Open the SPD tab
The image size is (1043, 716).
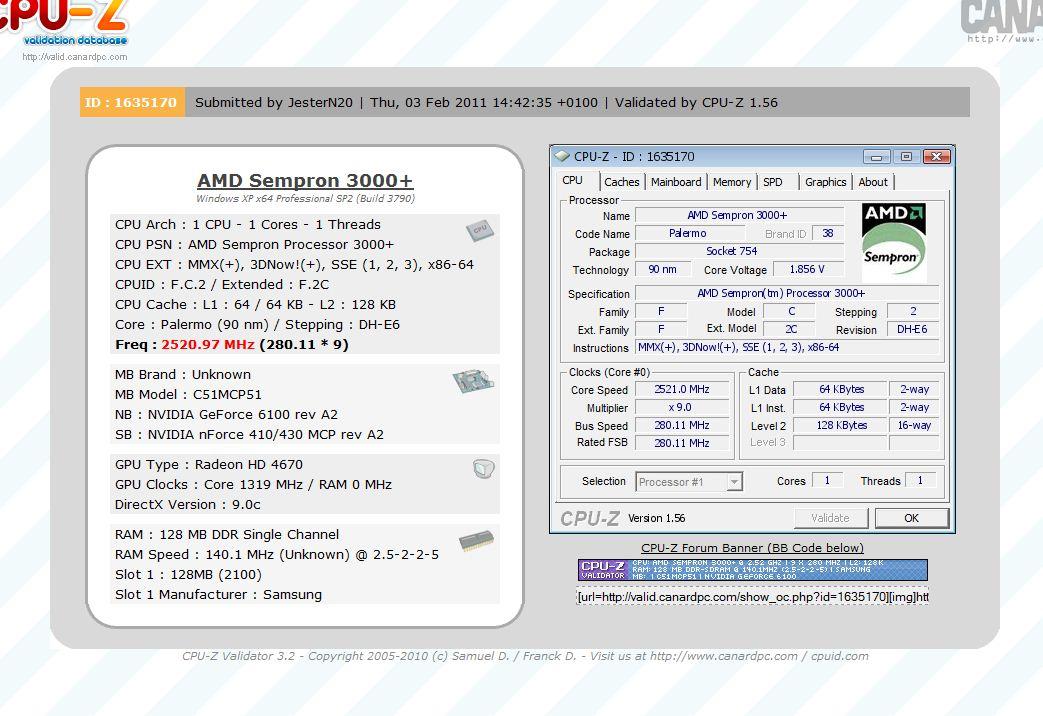coord(773,182)
